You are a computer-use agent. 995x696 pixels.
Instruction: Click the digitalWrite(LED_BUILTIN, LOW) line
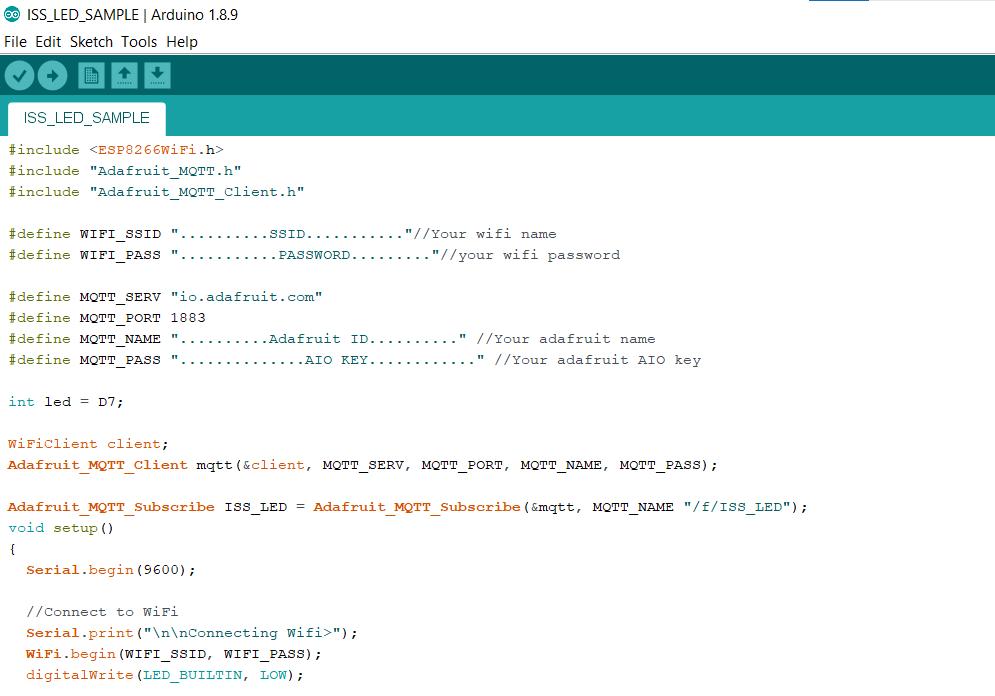click(165, 674)
